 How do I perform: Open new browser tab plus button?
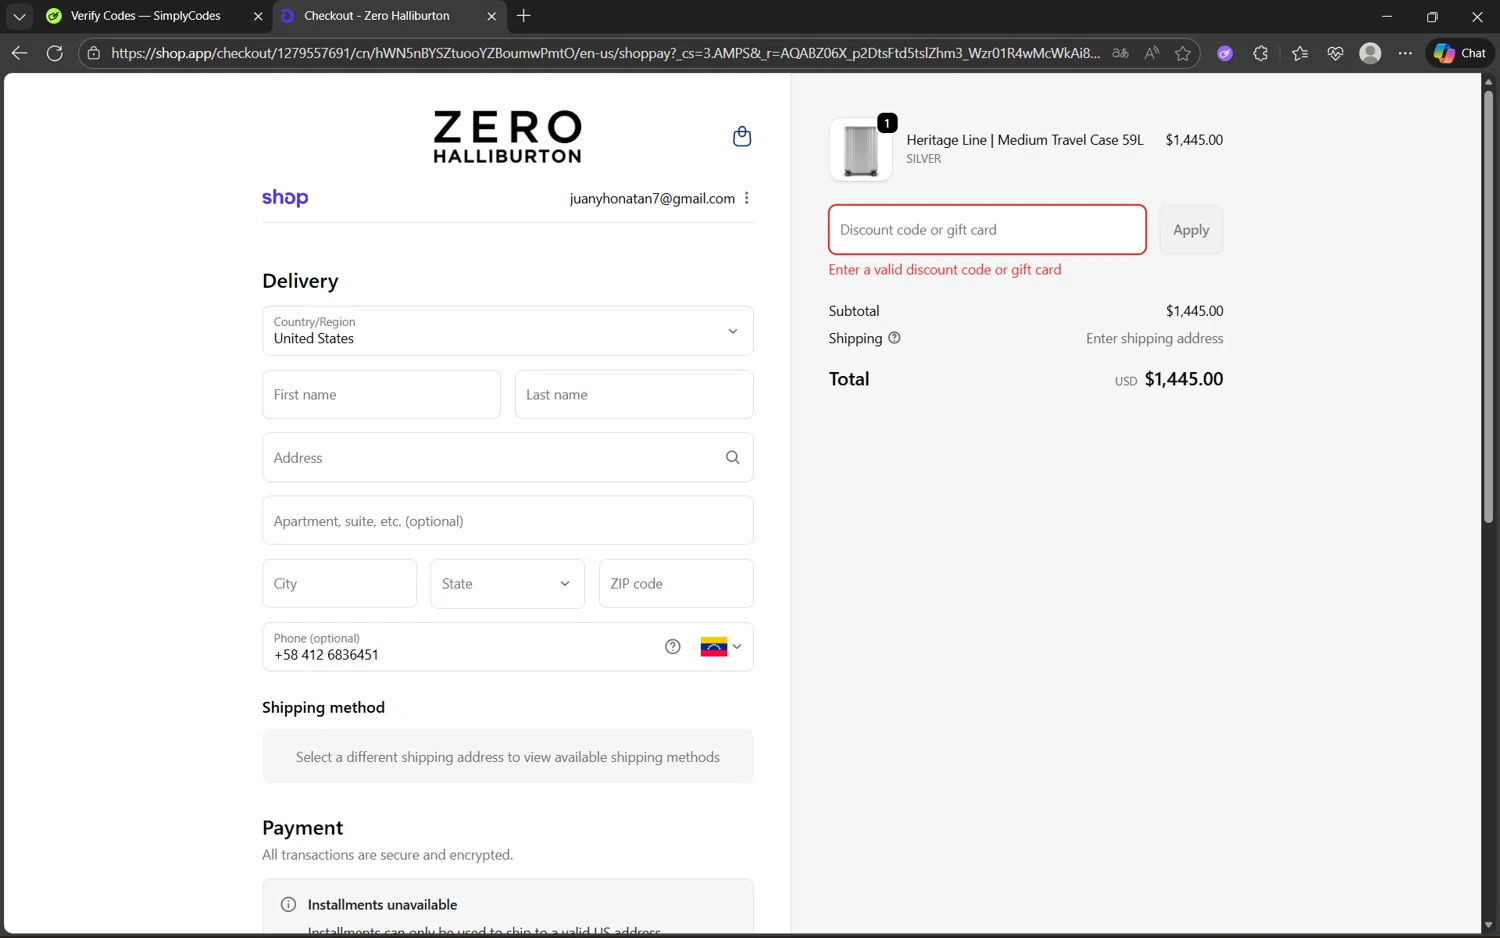coord(524,16)
